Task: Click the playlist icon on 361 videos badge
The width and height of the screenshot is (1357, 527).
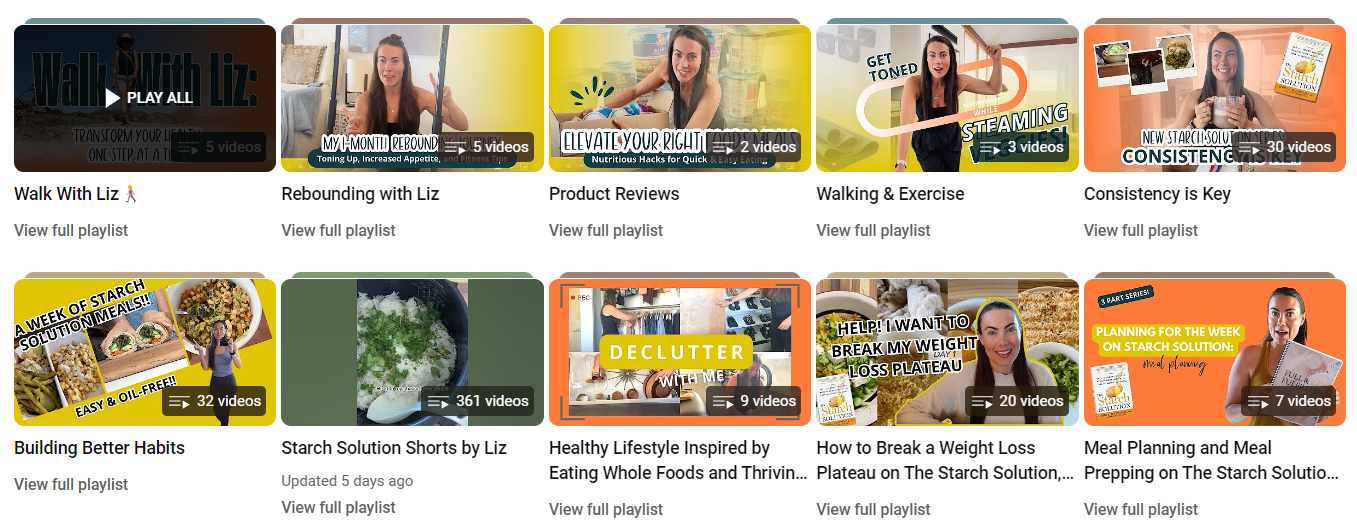Action: [438, 401]
